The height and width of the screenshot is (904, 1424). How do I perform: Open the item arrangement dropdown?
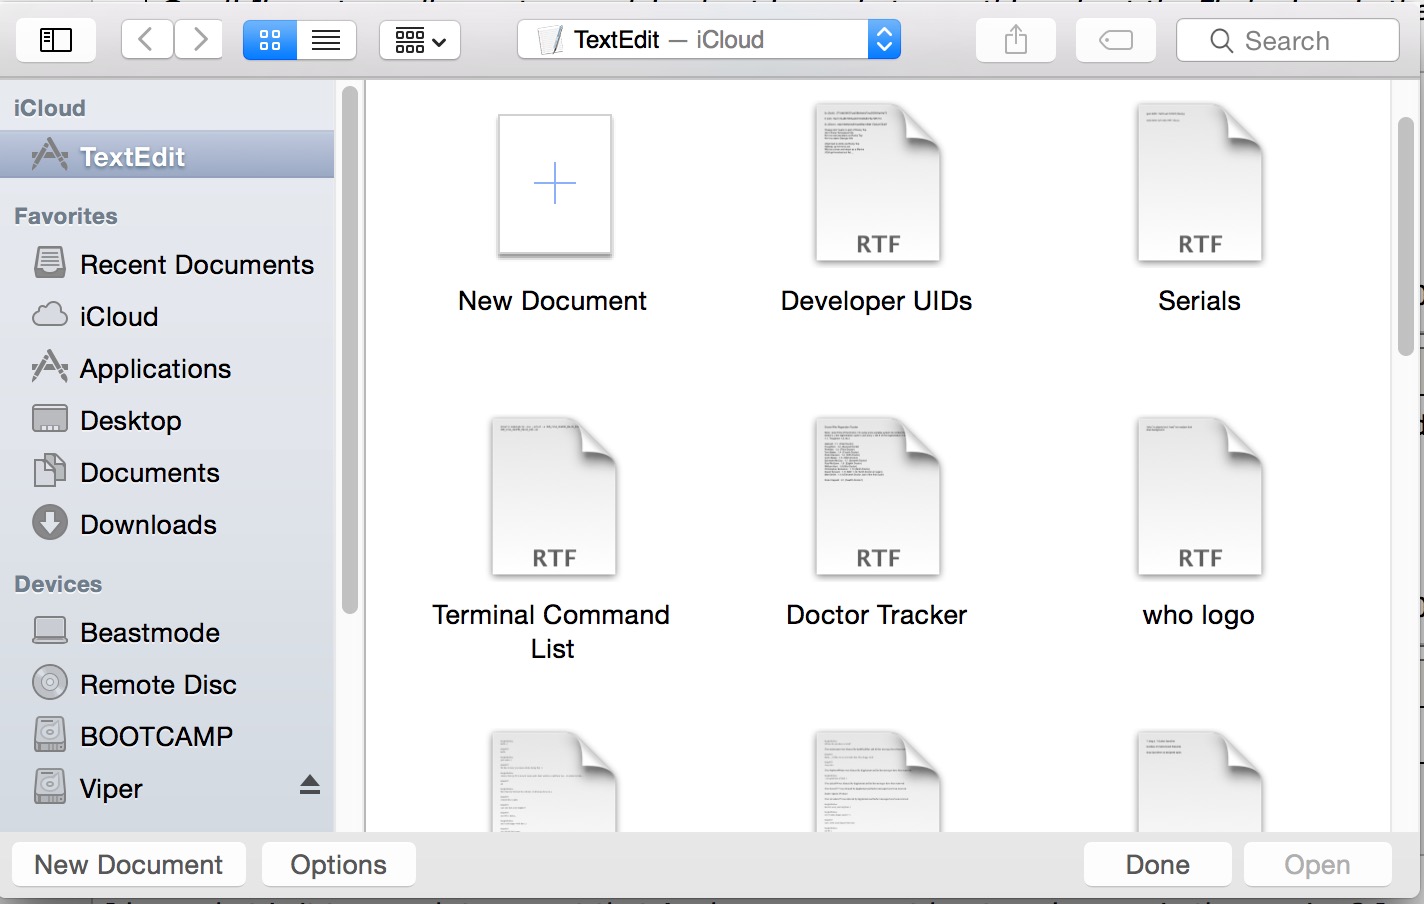tap(420, 40)
